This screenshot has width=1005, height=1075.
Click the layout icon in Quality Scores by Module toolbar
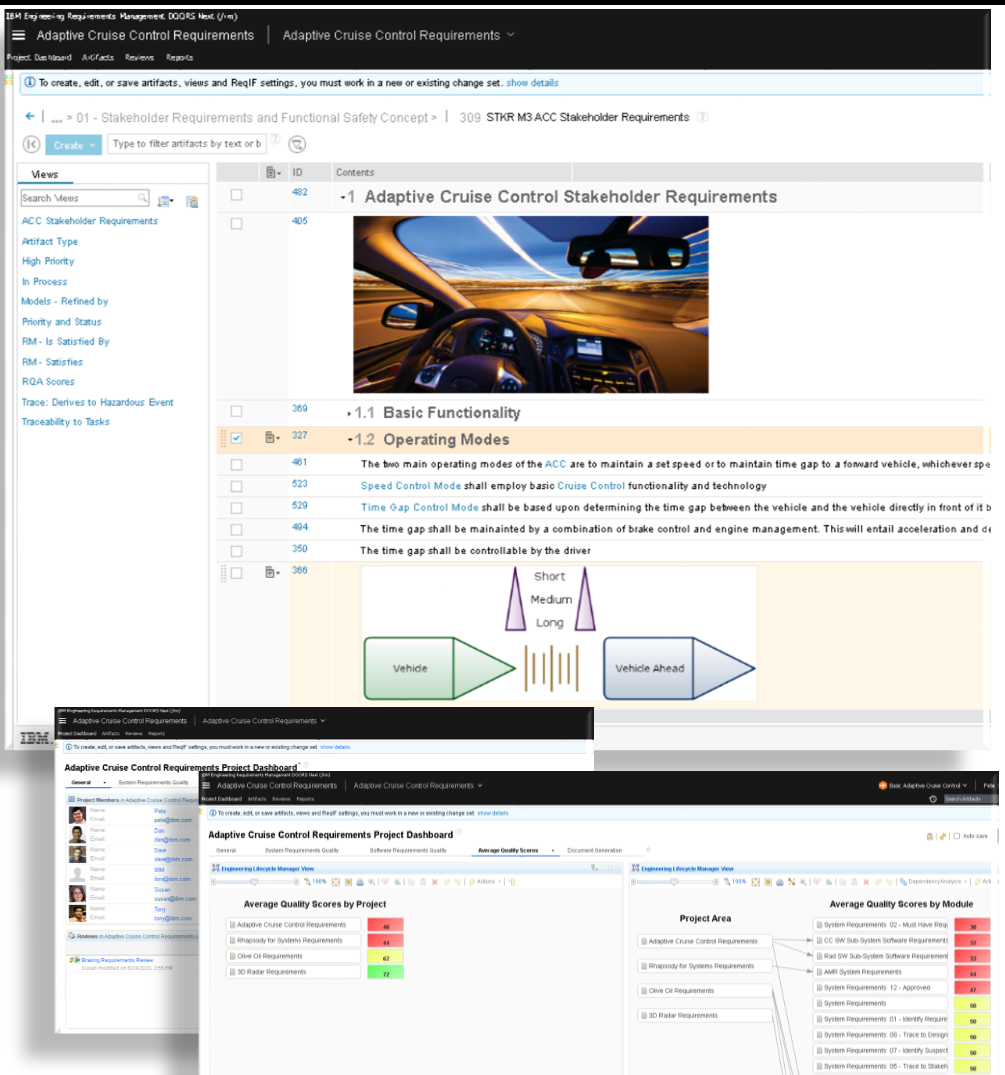coord(791,882)
